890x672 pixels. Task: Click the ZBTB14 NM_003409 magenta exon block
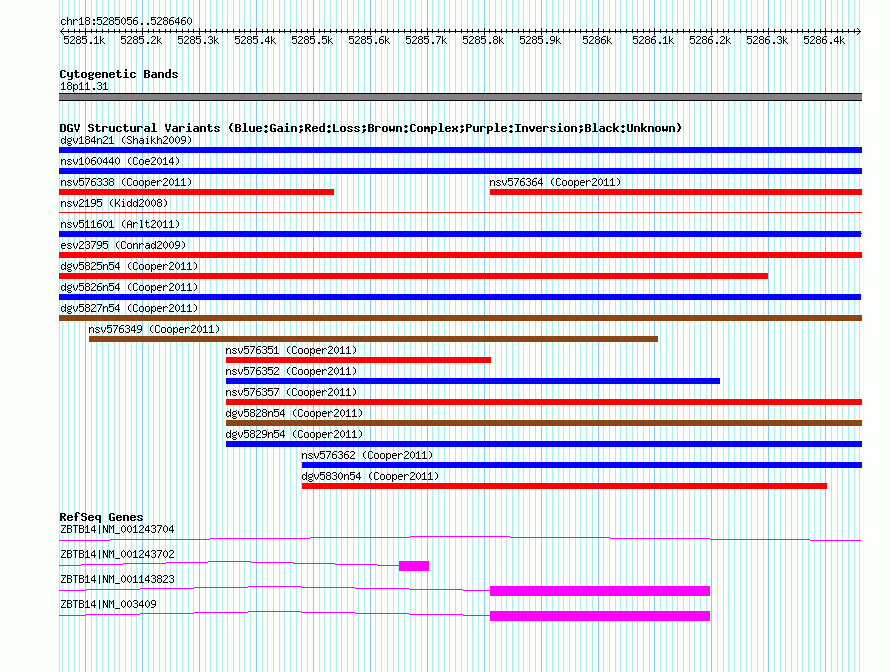coord(600,616)
